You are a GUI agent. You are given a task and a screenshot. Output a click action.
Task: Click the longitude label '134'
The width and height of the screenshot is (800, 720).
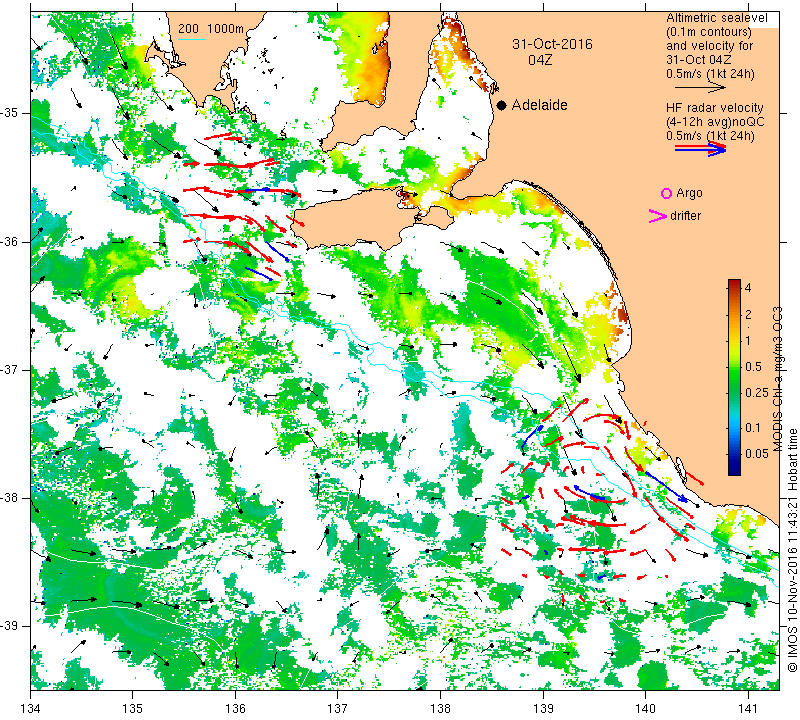[x=31, y=708]
